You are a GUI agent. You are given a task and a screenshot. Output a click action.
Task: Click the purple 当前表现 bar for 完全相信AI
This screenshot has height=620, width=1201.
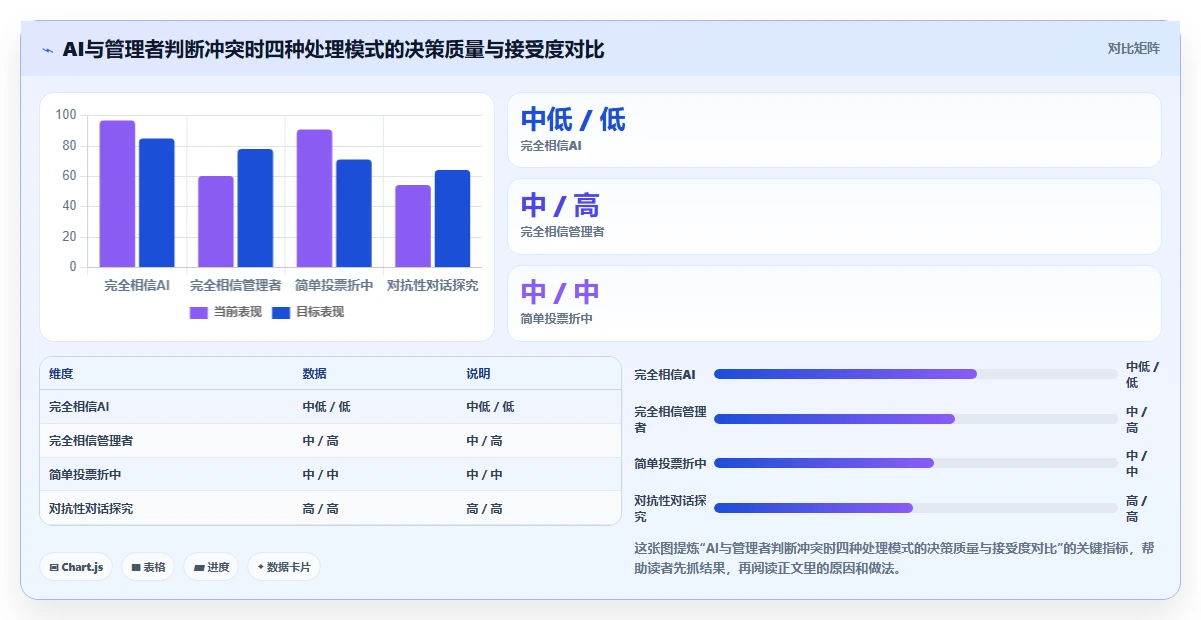click(117, 194)
